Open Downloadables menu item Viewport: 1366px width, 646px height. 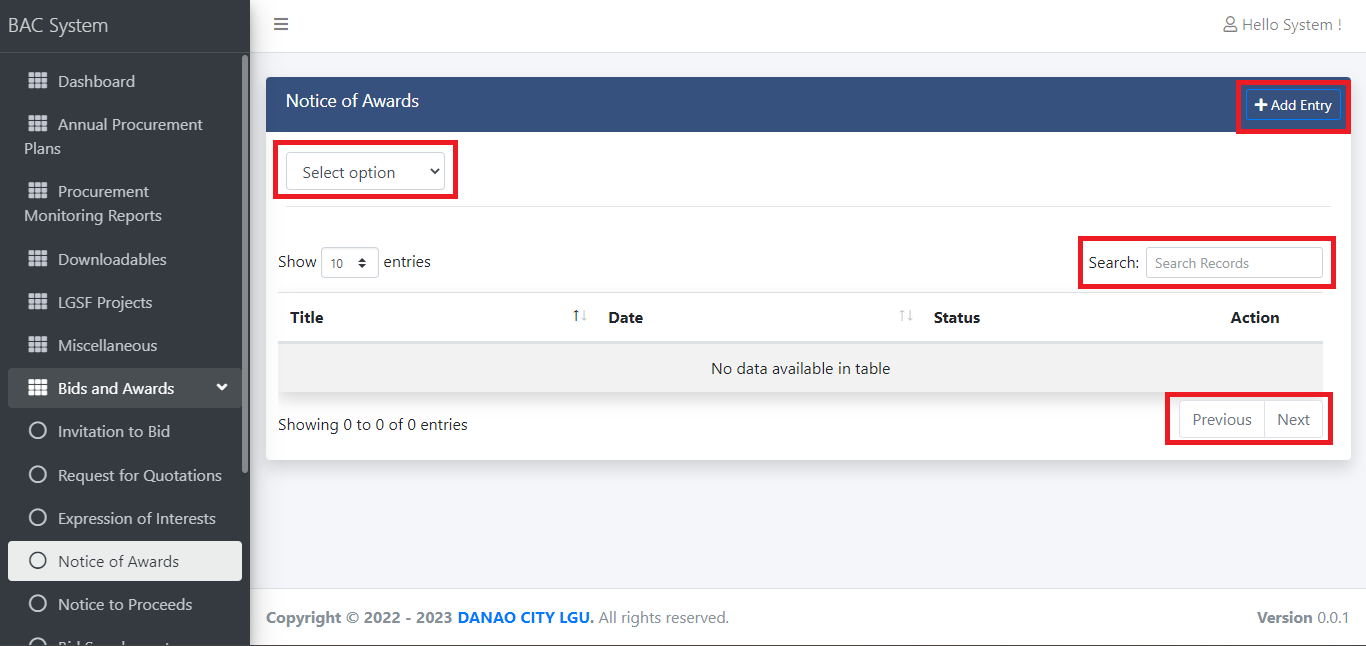coord(125,259)
